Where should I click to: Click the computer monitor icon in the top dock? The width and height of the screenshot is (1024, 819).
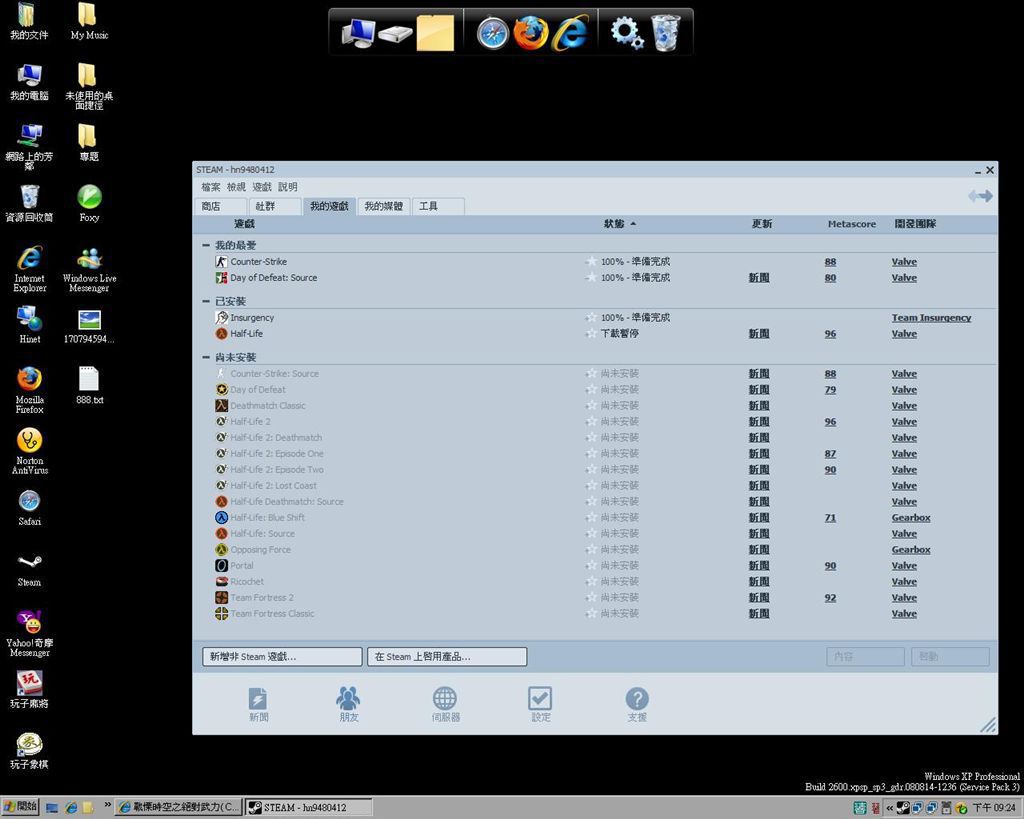(x=358, y=33)
